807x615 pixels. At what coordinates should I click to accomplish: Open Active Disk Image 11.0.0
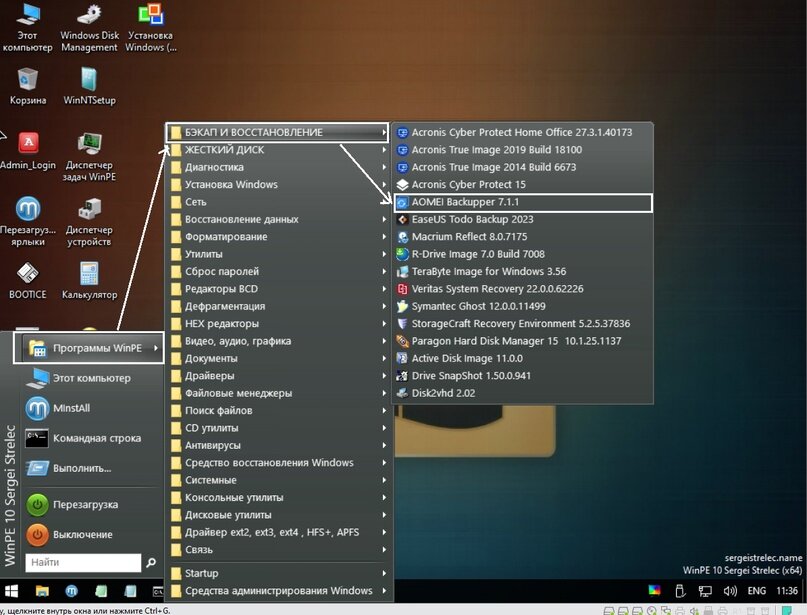click(523, 359)
